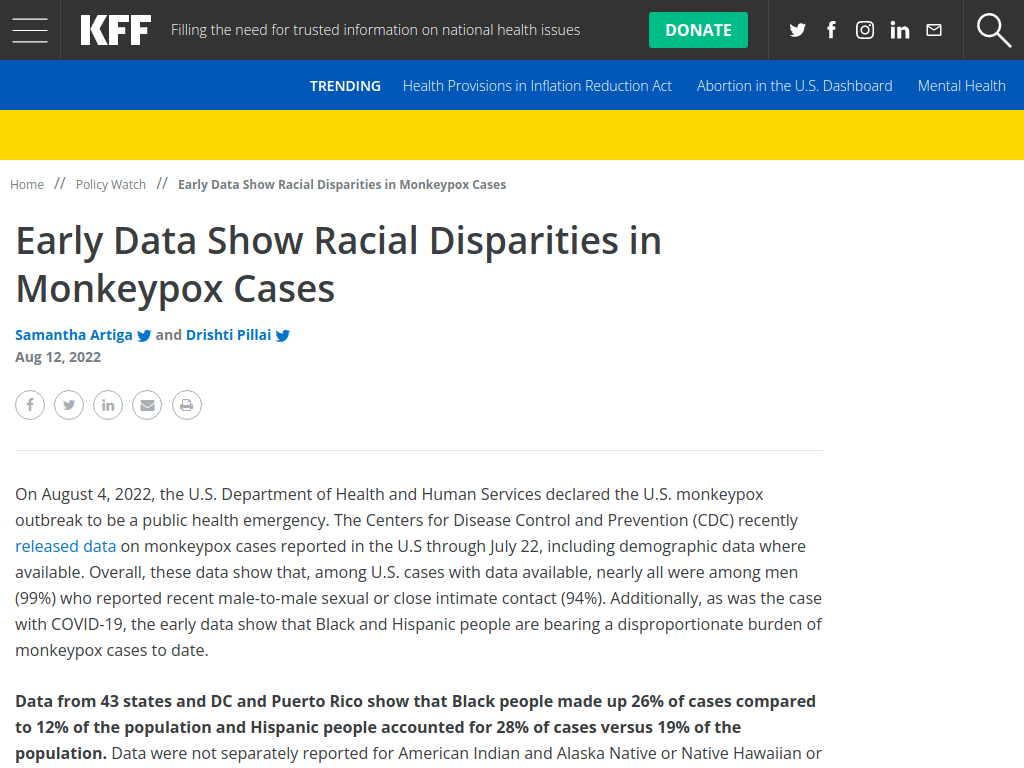The width and height of the screenshot is (1024, 768).
Task: Go to Policy Watch breadcrumb
Action: (110, 185)
